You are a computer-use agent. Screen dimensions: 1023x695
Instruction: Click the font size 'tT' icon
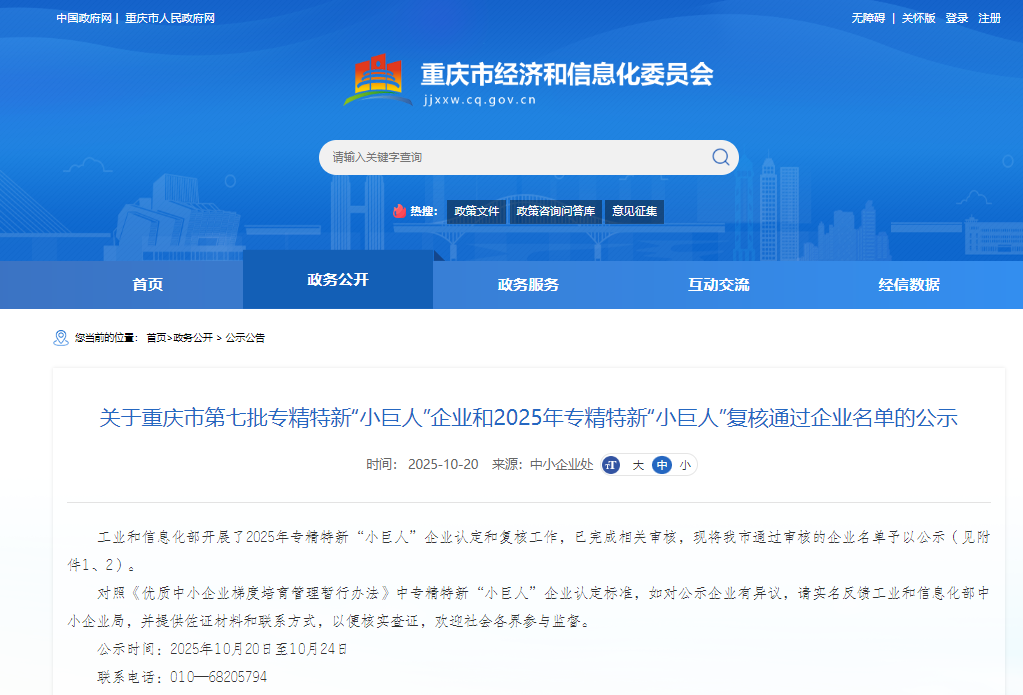611,465
